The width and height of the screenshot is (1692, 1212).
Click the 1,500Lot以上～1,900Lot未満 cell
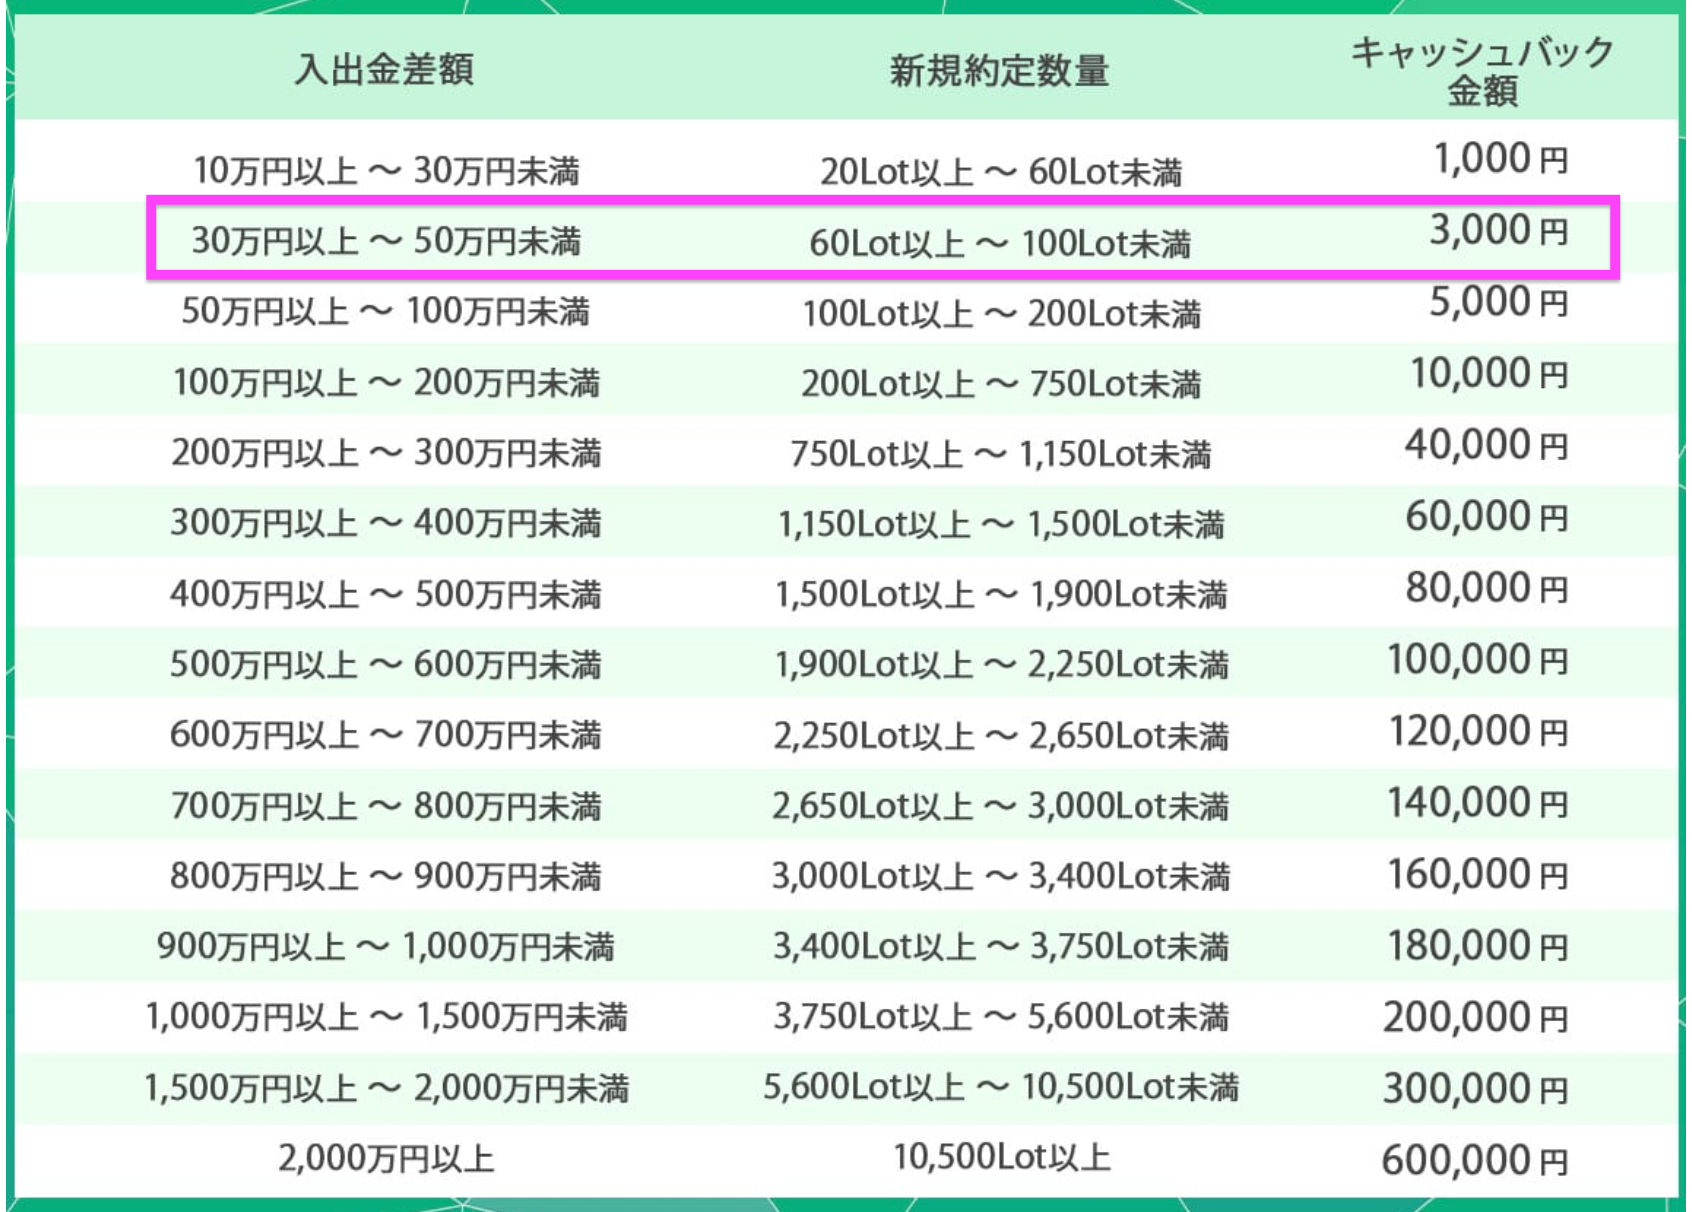pyautogui.click(x=1000, y=595)
